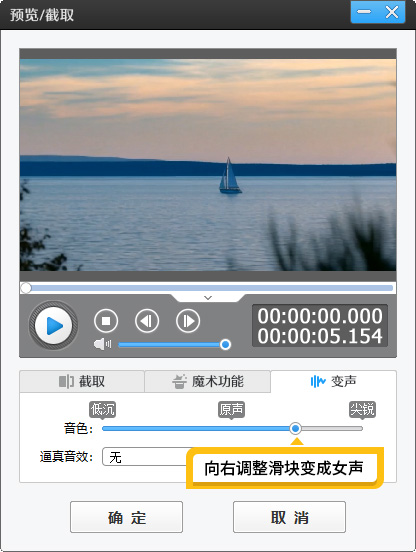This screenshot has width=416, height=552.
Task: Step to previous frame
Action: pyautogui.click(x=147, y=321)
